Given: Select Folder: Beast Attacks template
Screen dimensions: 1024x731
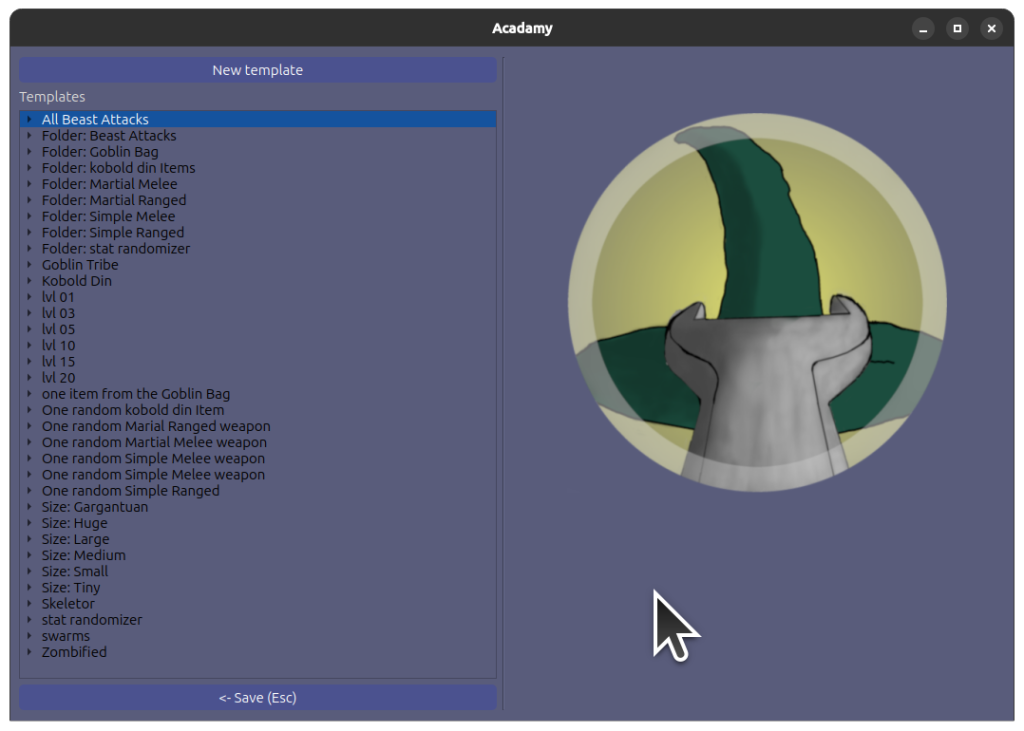Looking at the screenshot, I should [108, 136].
